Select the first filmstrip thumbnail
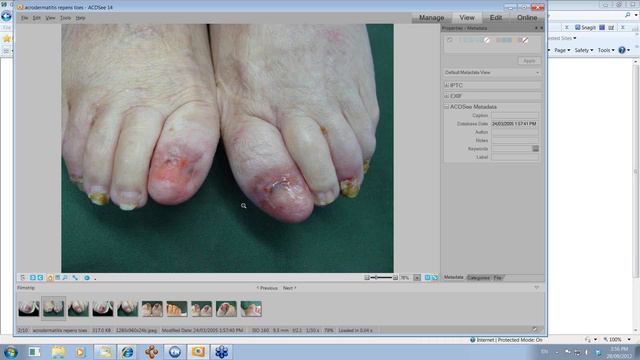 click(x=29, y=309)
